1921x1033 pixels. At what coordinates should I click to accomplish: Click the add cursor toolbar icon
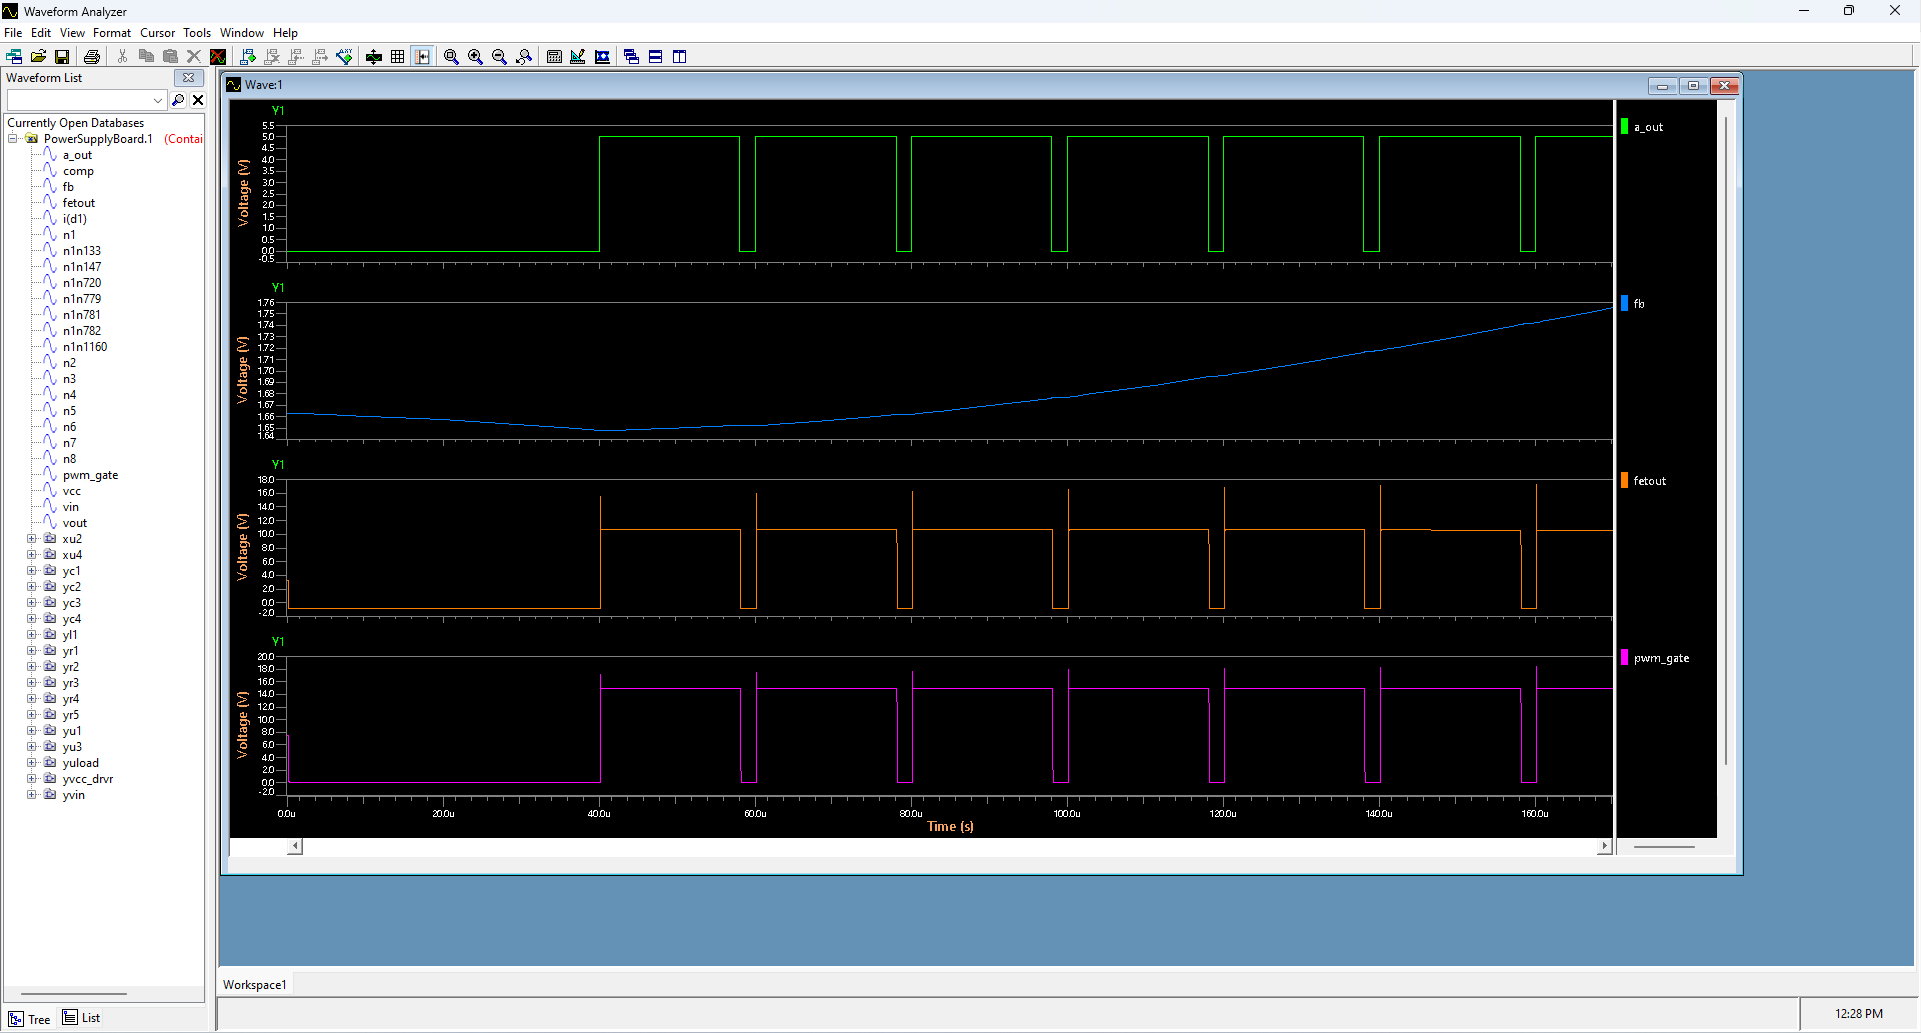248,57
